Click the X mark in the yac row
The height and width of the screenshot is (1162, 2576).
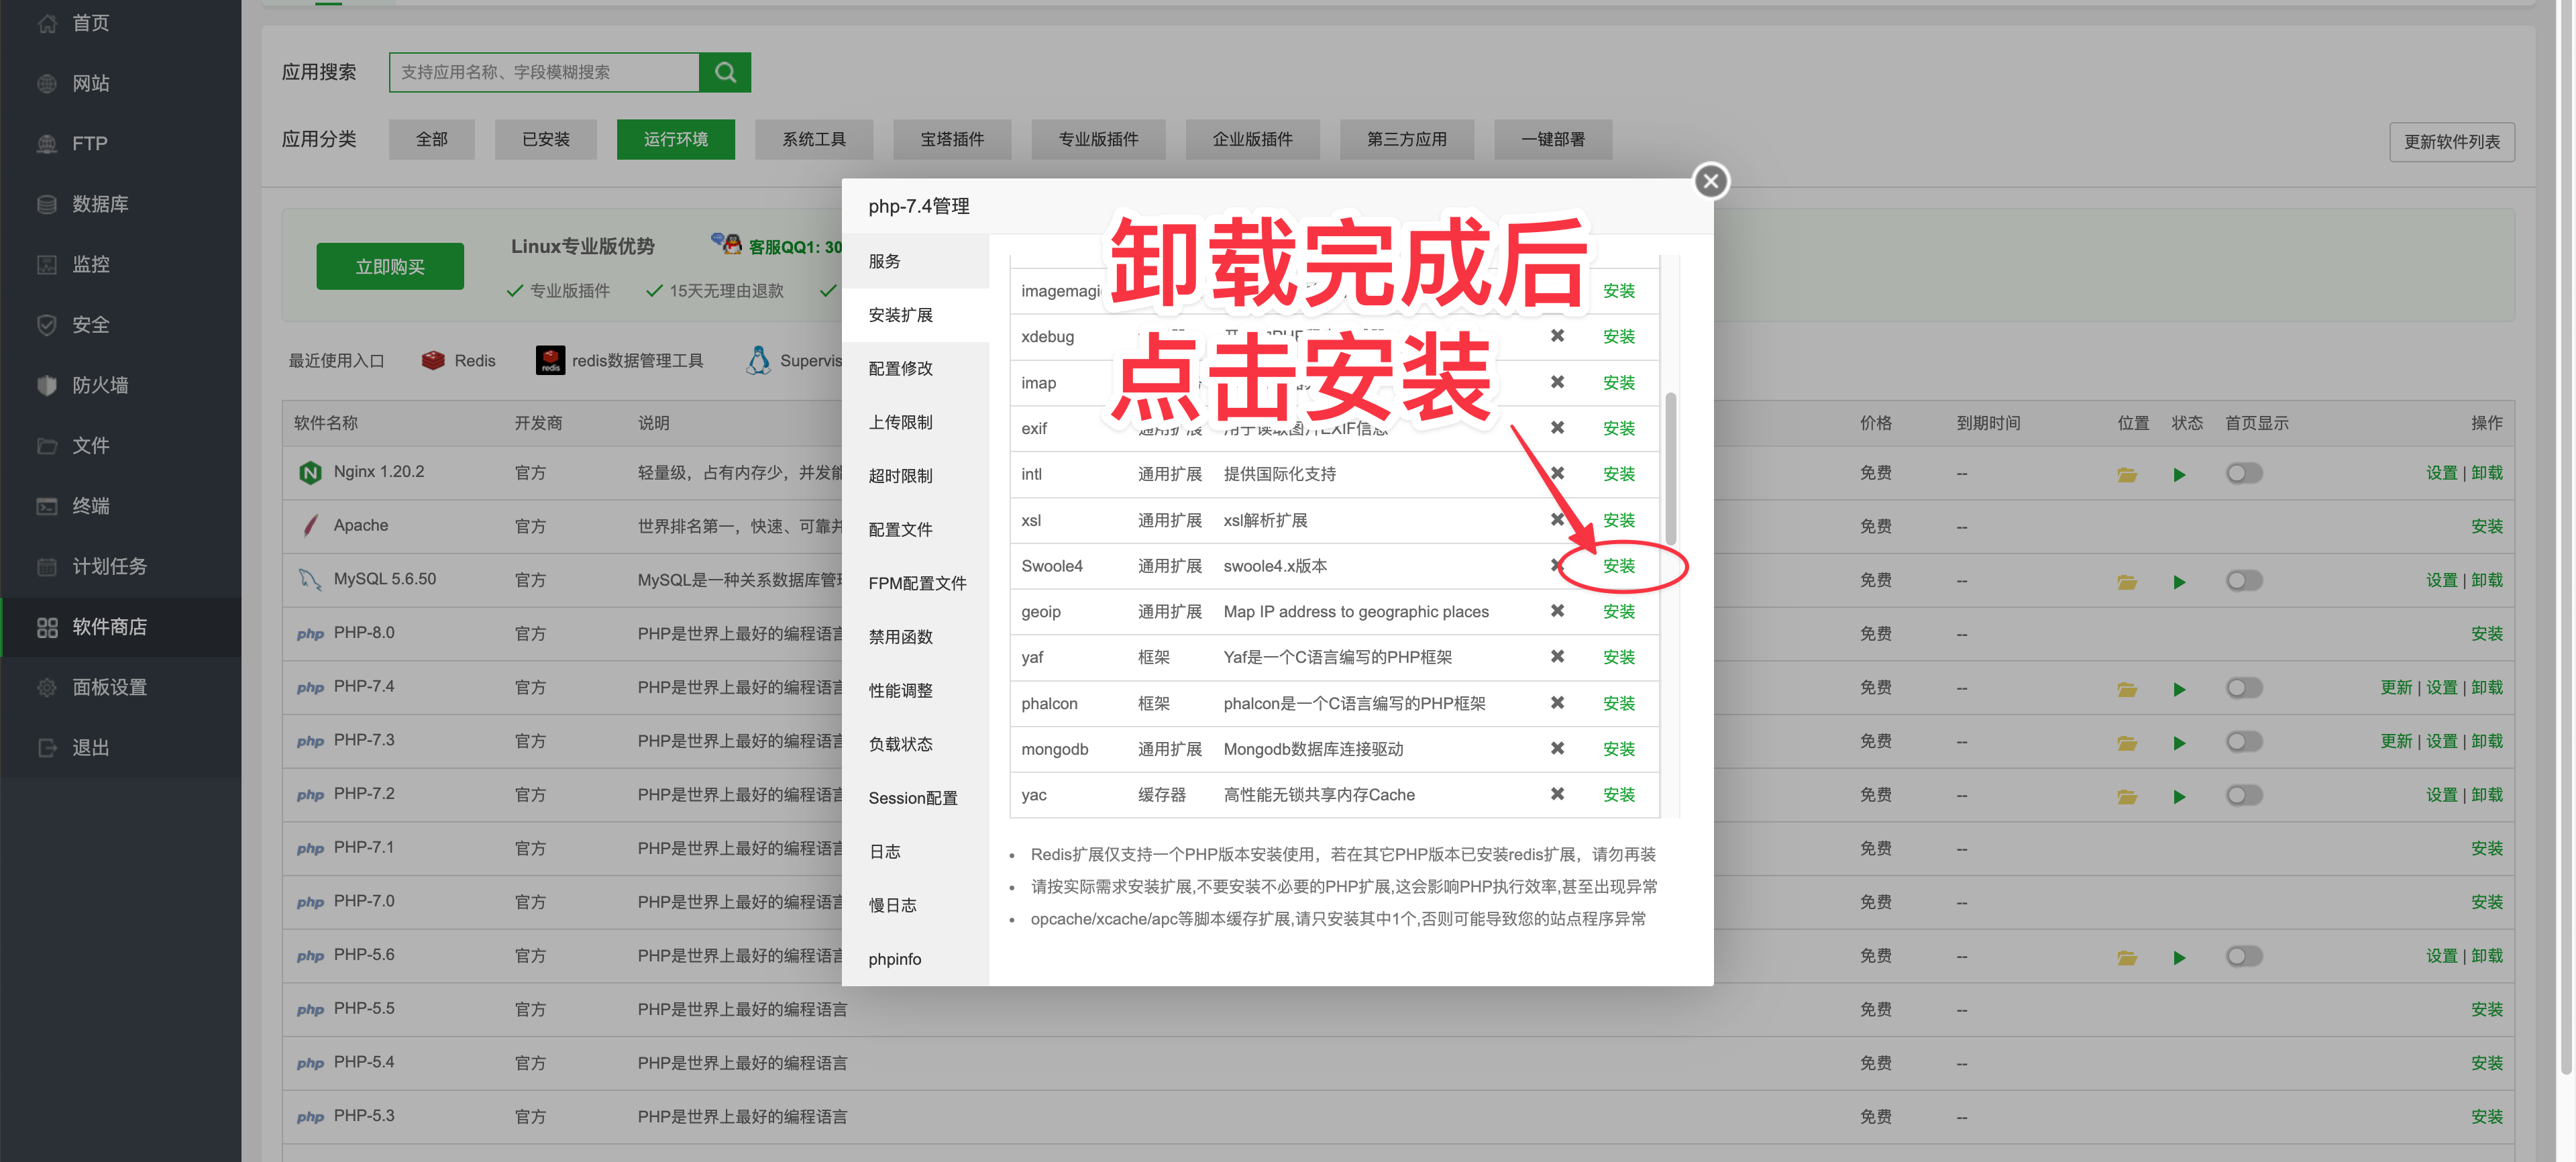click(1557, 794)
